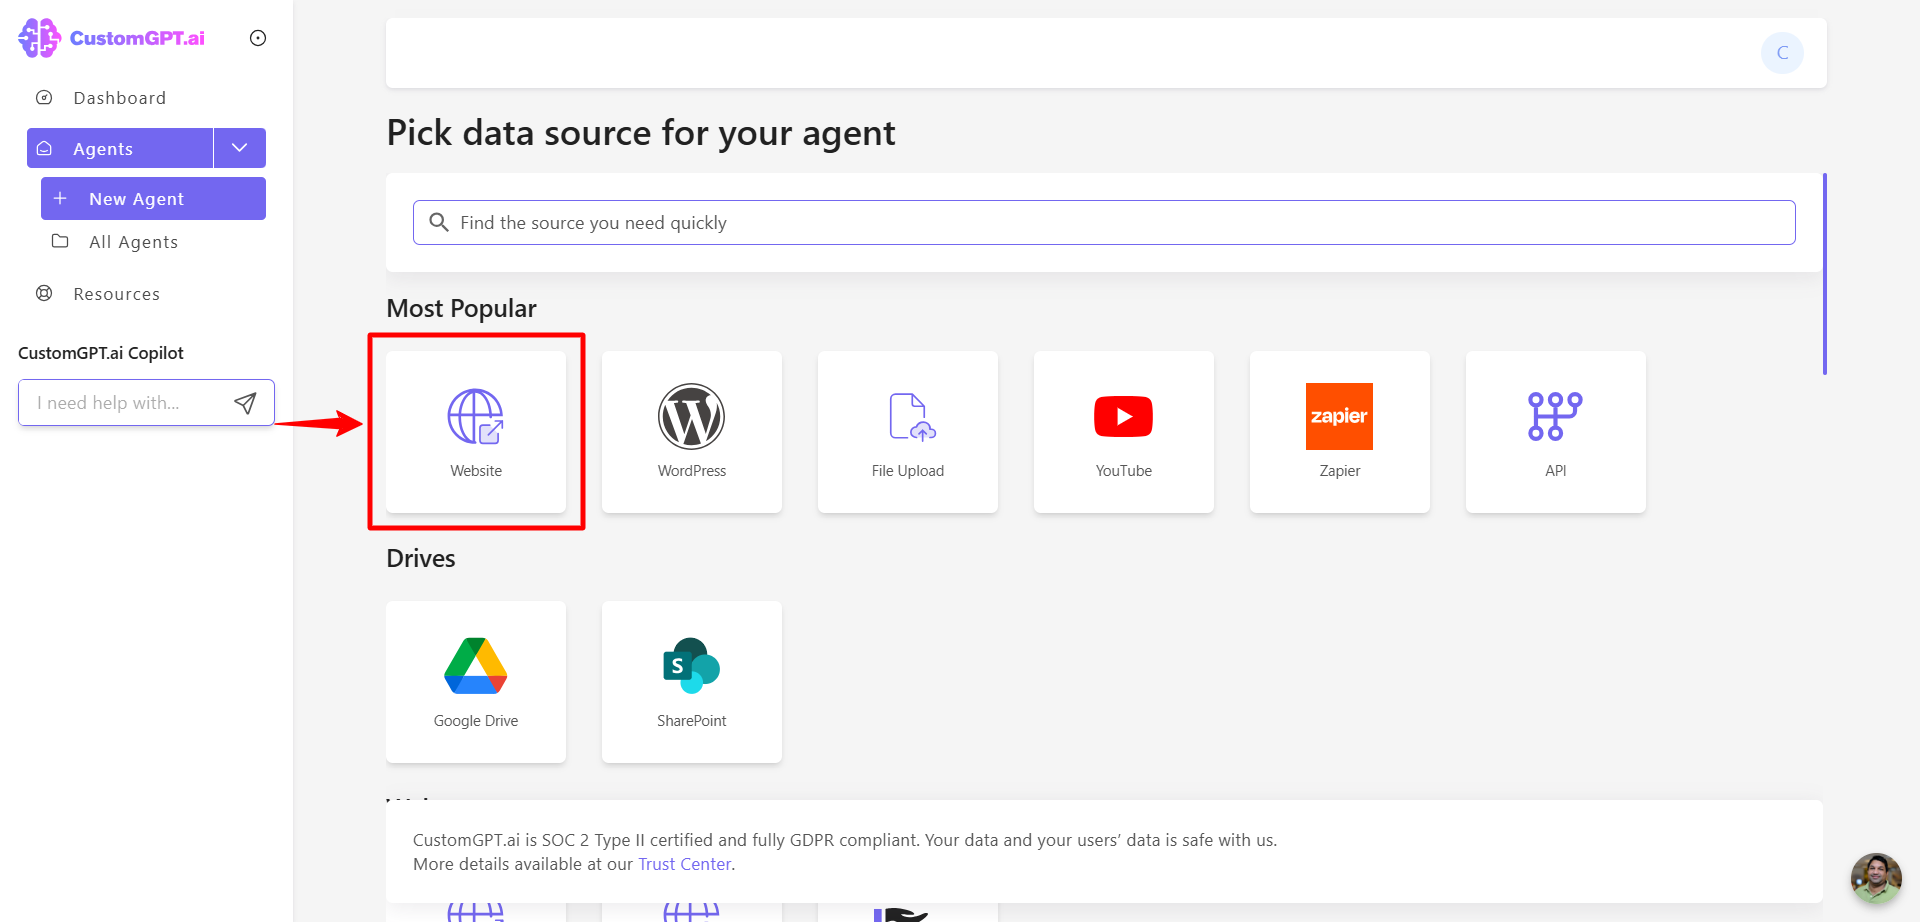
Task: Click the Resources lifebuoy icon
Action: 44,293
